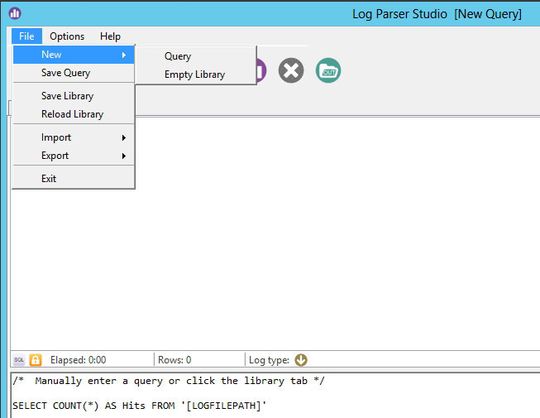Select New in the File menu
The height and width of the screenshot is (418, 540).
click(73, 55)
